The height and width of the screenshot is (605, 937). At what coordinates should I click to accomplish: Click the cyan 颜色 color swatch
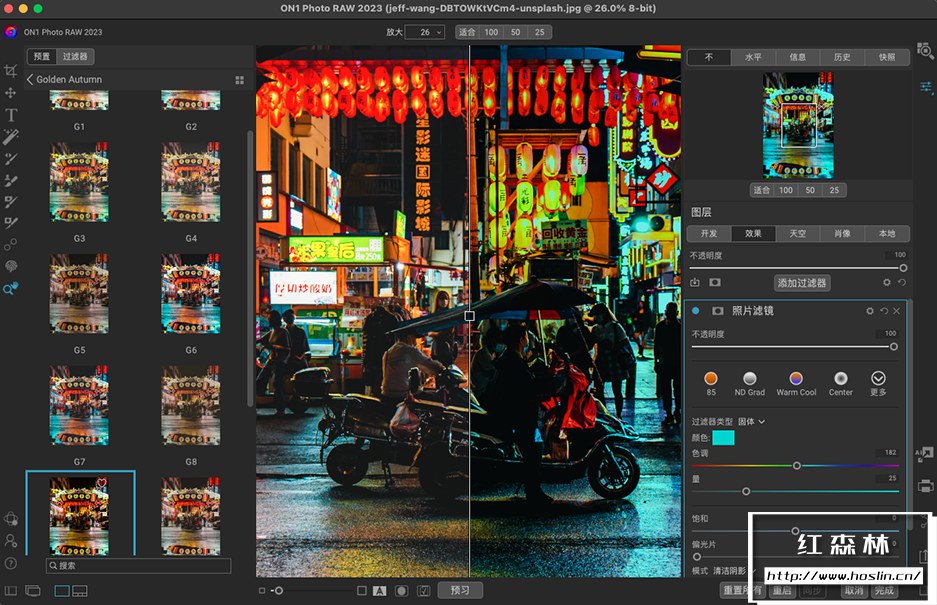tap(723, 437)
